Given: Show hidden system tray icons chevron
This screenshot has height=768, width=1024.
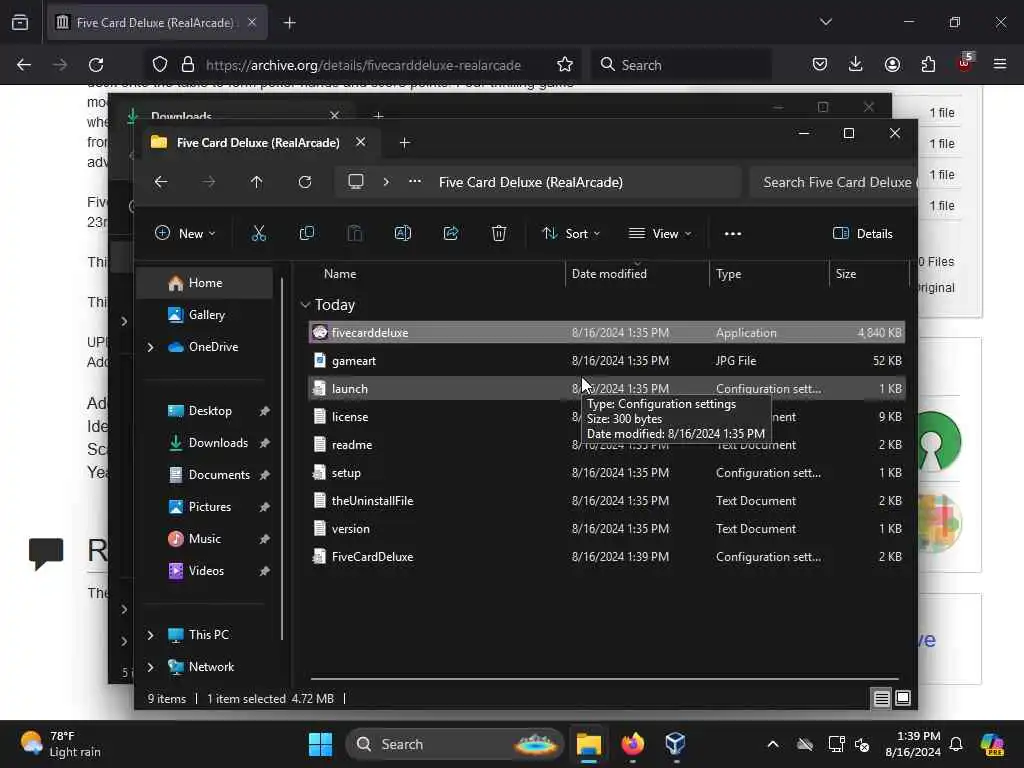Looking at the screenshot, I should point(773,744).
